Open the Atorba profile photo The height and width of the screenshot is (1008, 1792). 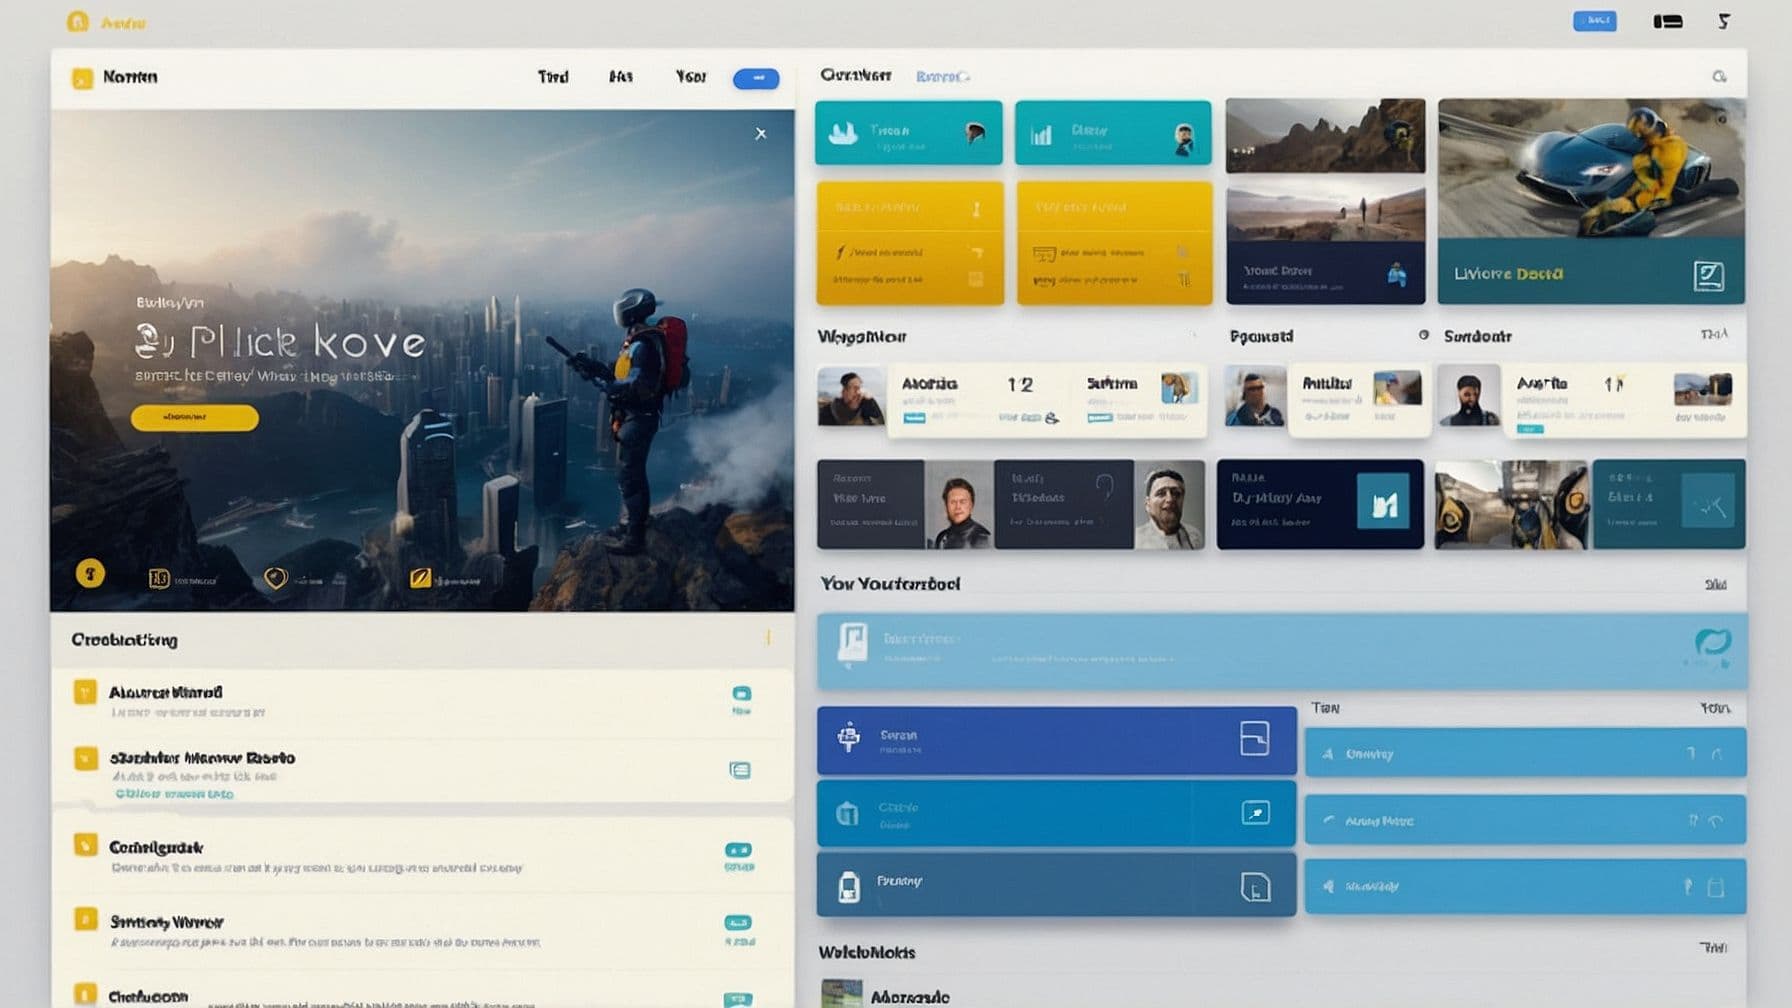click(851, 396)
